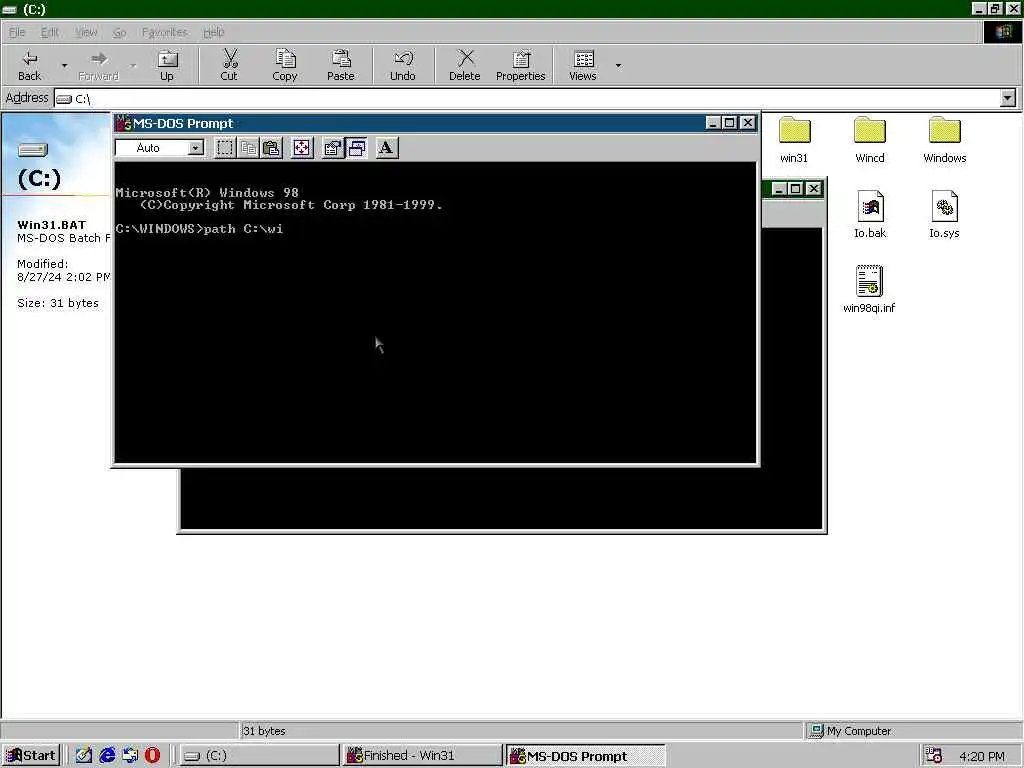Screen dimensions: 1024x768
Task: Click the Windows logo throbber in Explorer
Action: [x=1003, y=32]
